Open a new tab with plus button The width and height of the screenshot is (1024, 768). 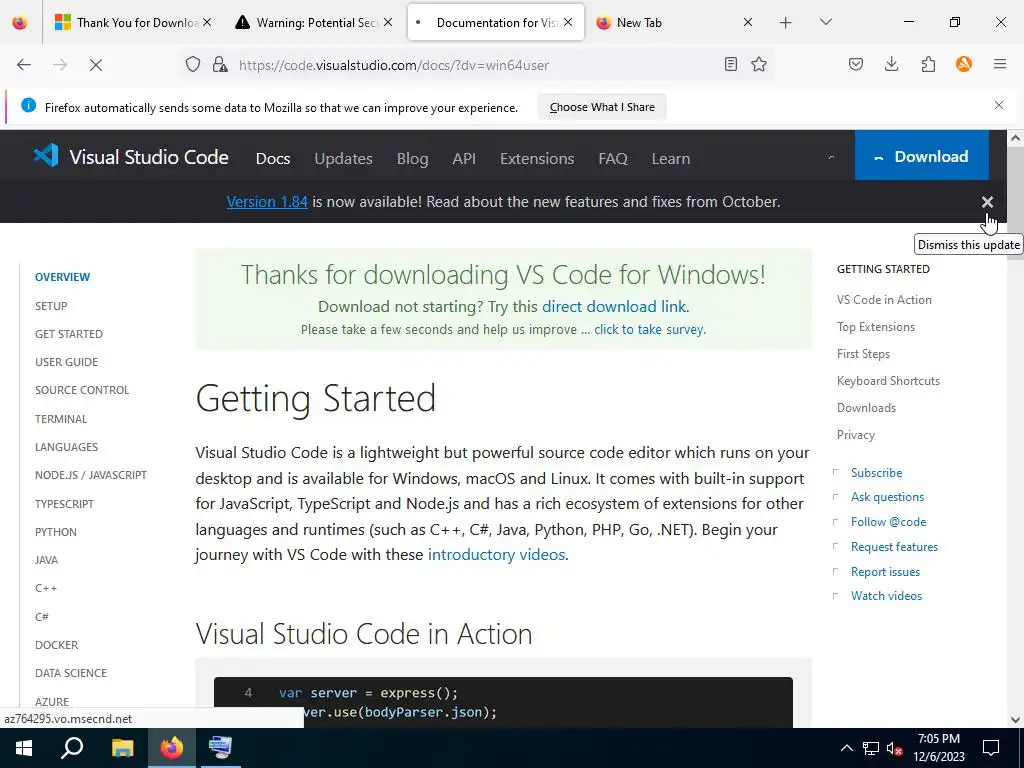coord(786,23)
